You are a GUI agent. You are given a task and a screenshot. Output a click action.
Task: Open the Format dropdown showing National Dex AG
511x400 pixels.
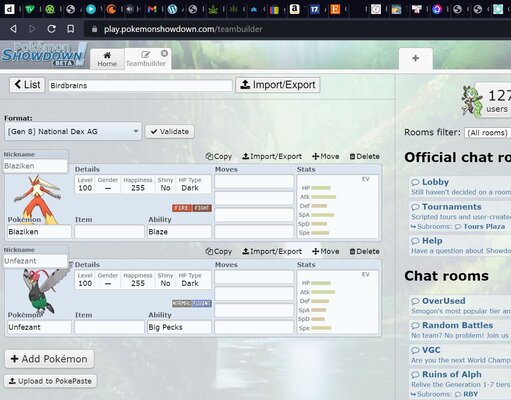(x=73, y=131)
